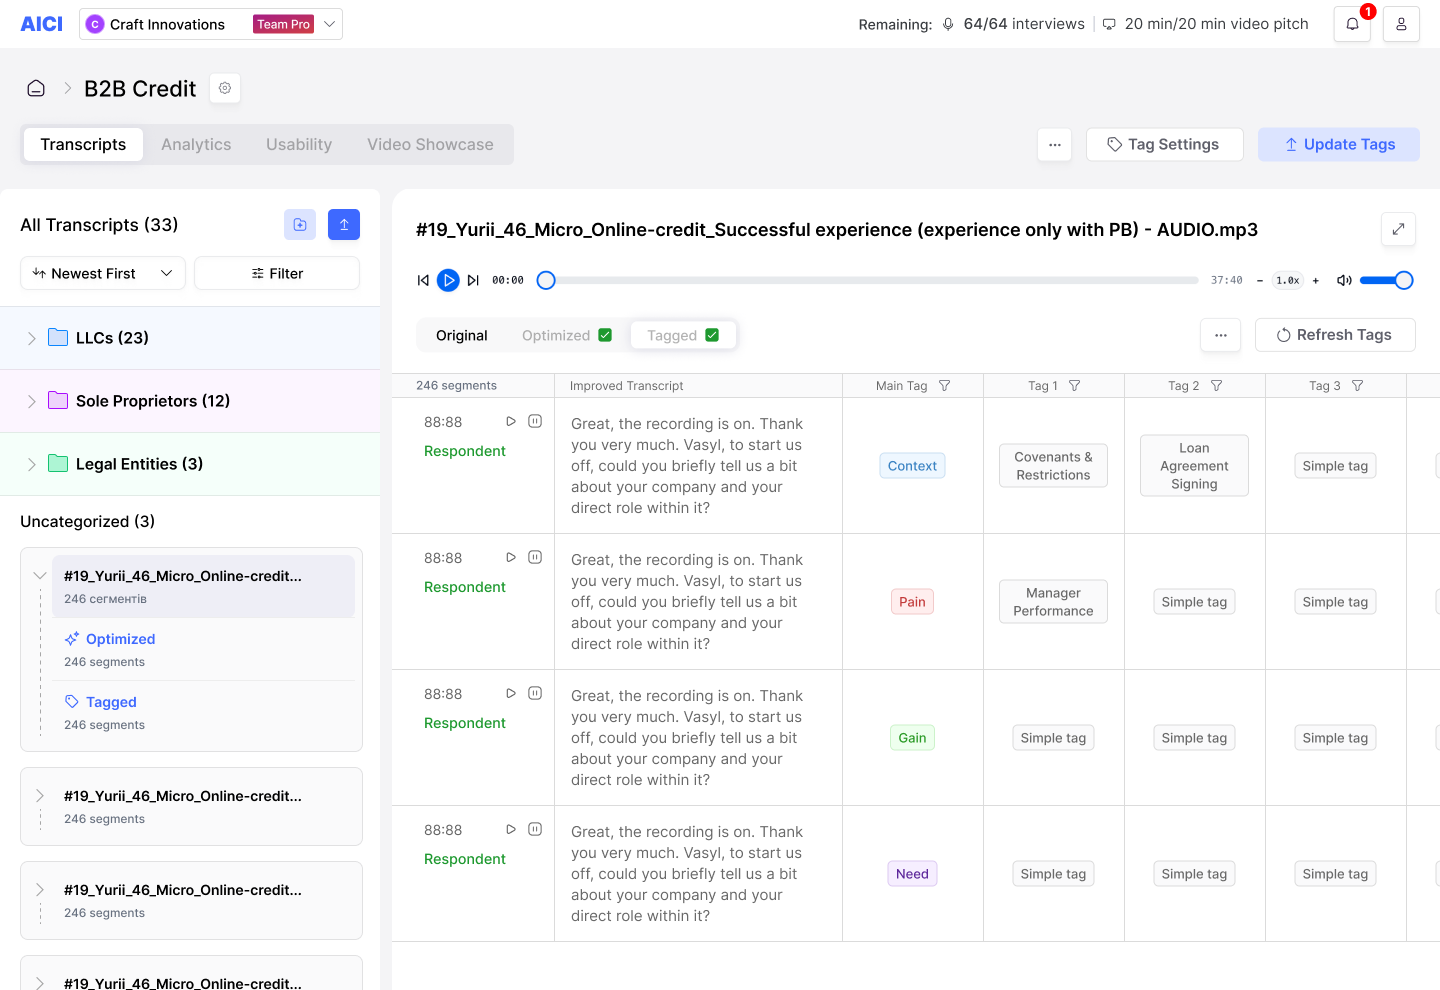Image resolution: width=1440 pixels, height=990 pixels.
Task: Click the add folder icon
Action: [x=300, y=224]
